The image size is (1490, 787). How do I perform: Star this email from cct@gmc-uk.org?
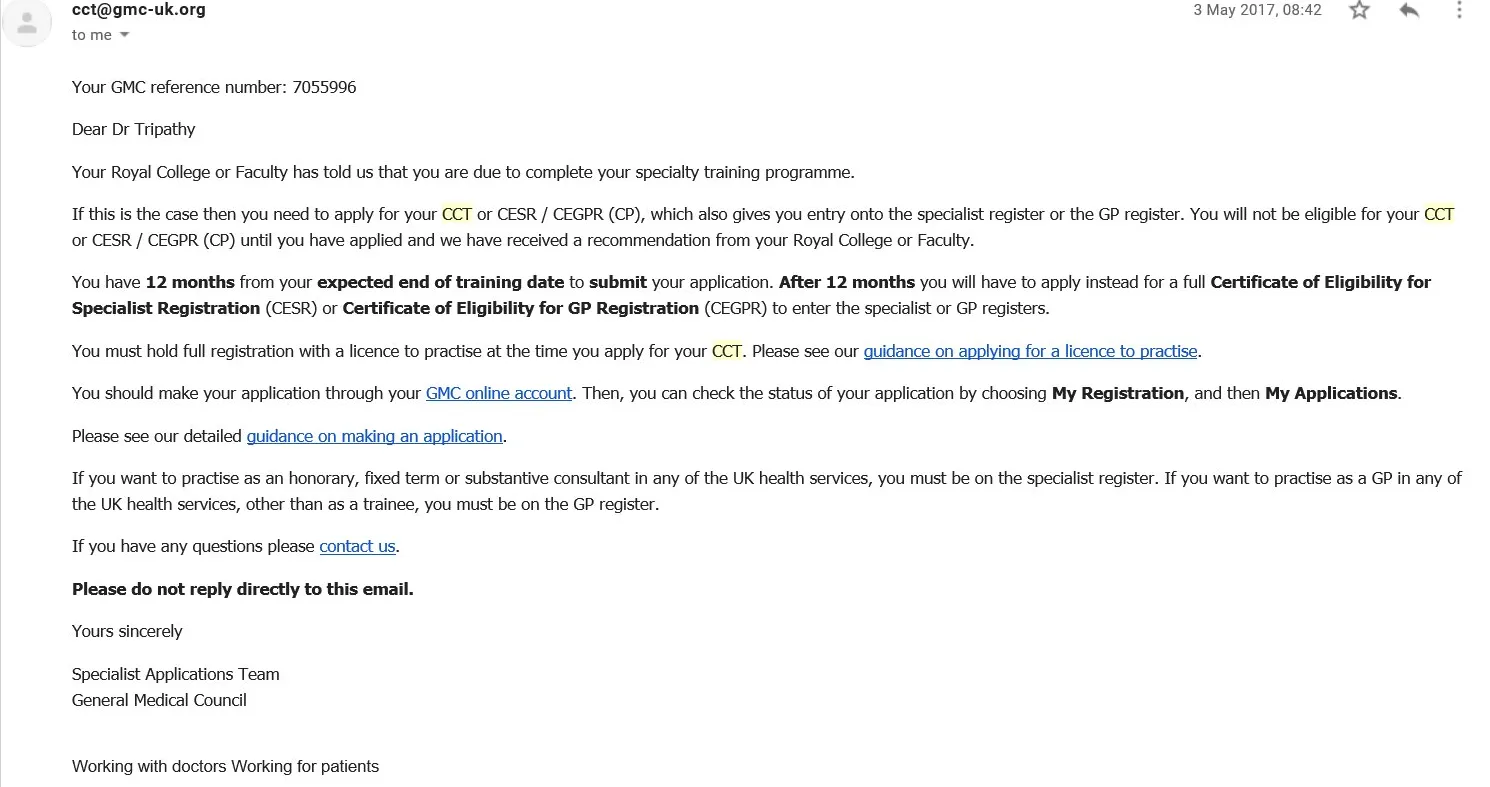pyautogui.click(x=1359, y=10)
